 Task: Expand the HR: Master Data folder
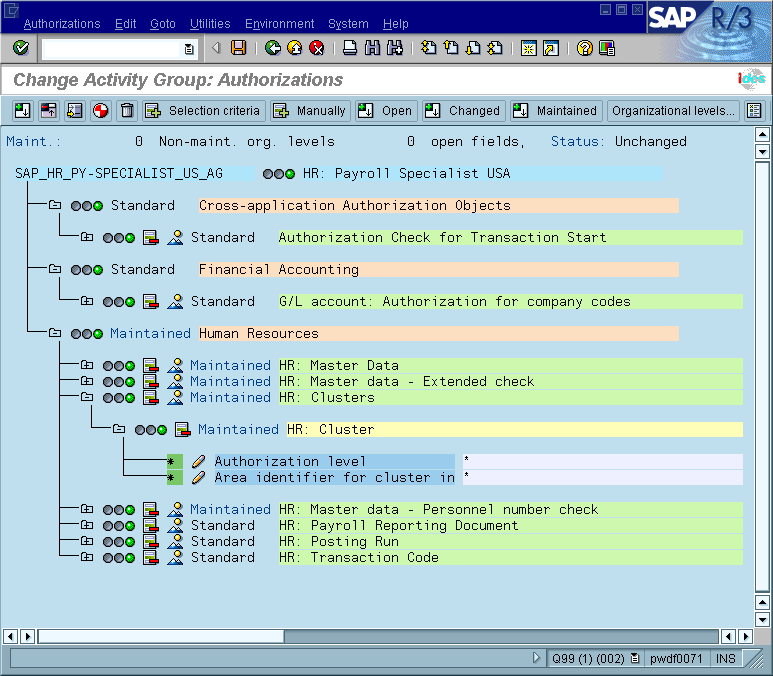87,366
